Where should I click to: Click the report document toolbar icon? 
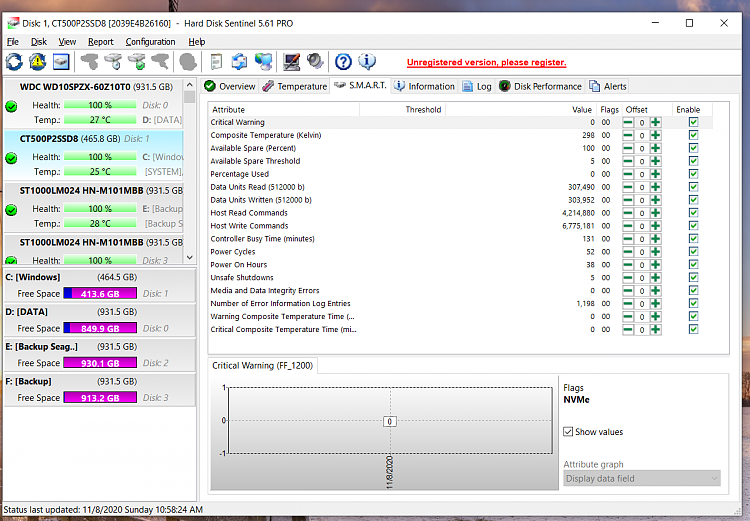(x=216, y=62)
